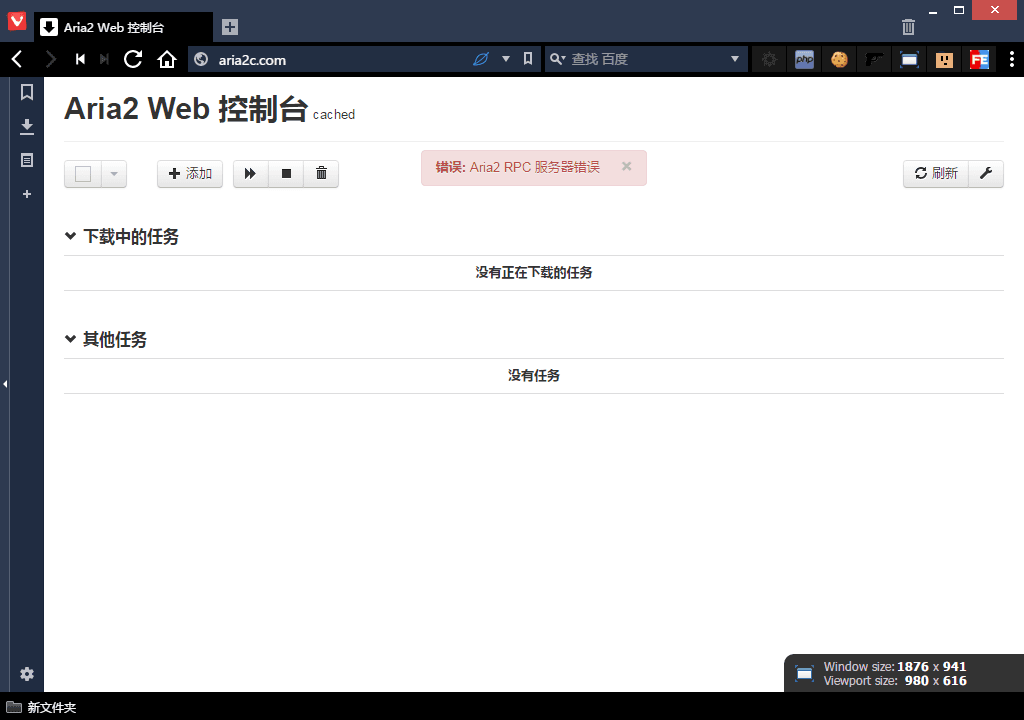
Task: Open the Notes side panel
Action: coord(27,160)
